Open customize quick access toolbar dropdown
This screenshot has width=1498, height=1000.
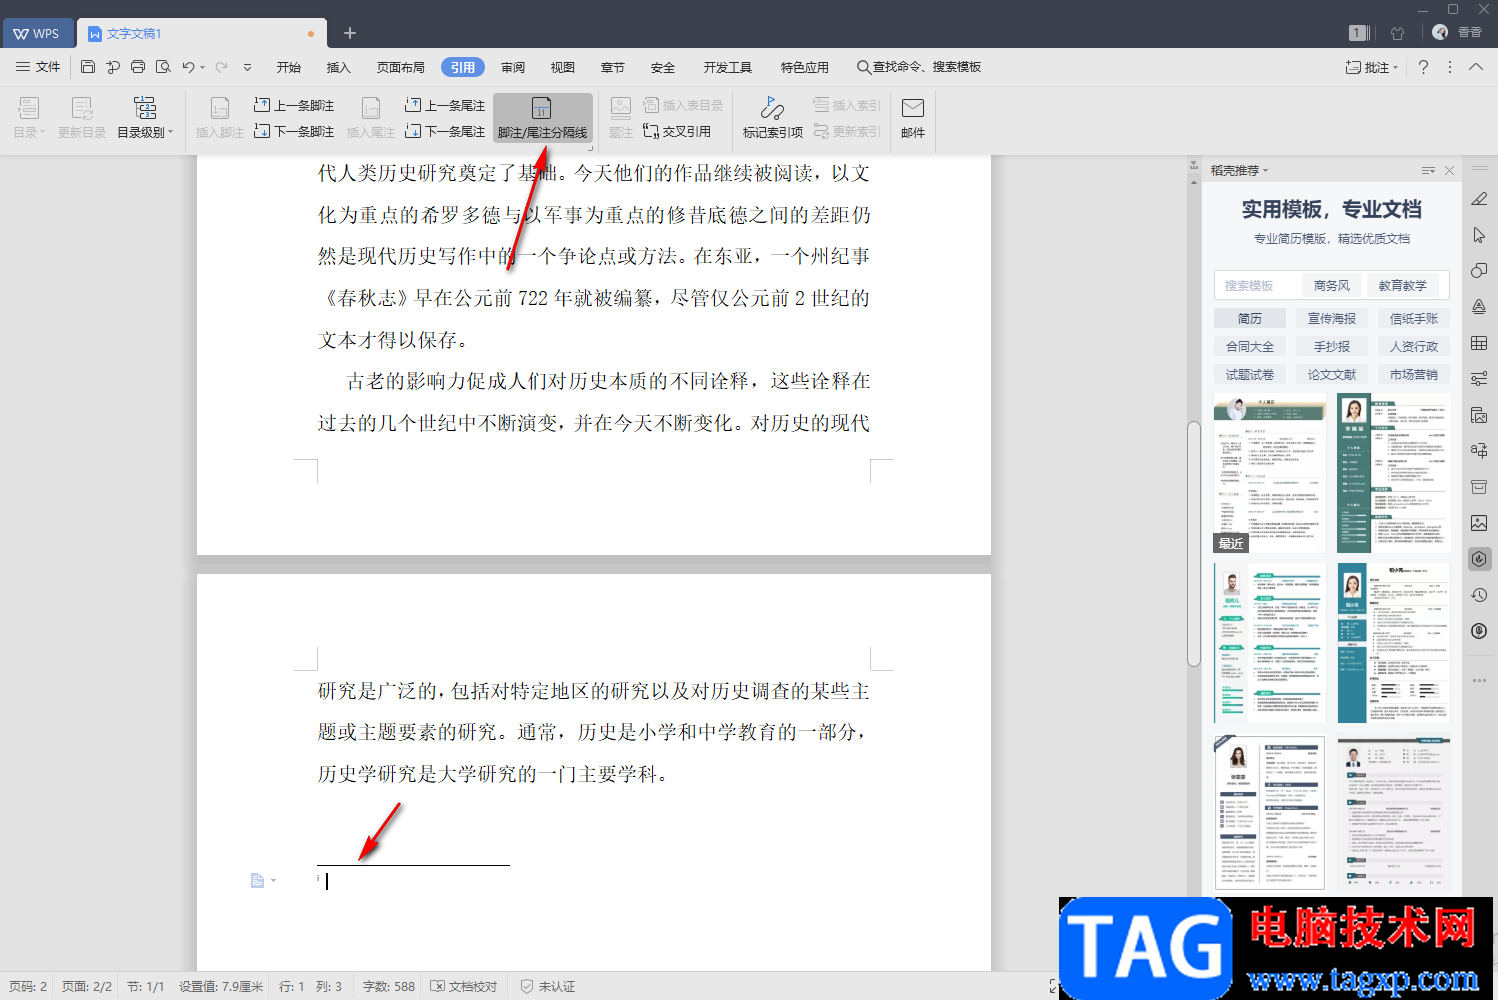click(x=247, y=68)
